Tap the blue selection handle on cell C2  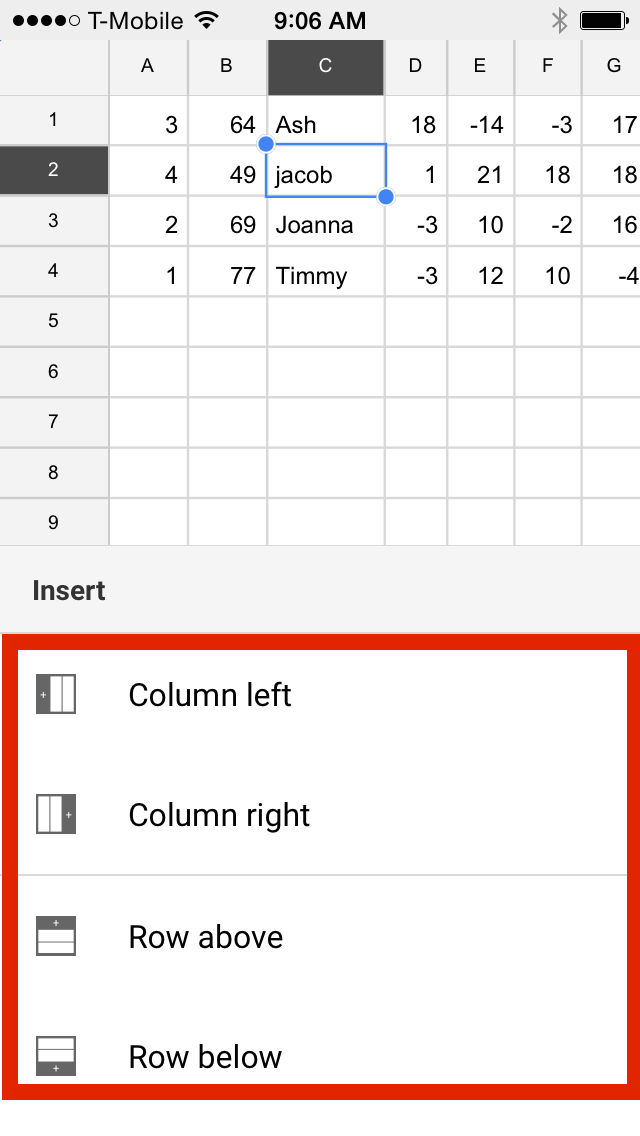coord(386,197)
